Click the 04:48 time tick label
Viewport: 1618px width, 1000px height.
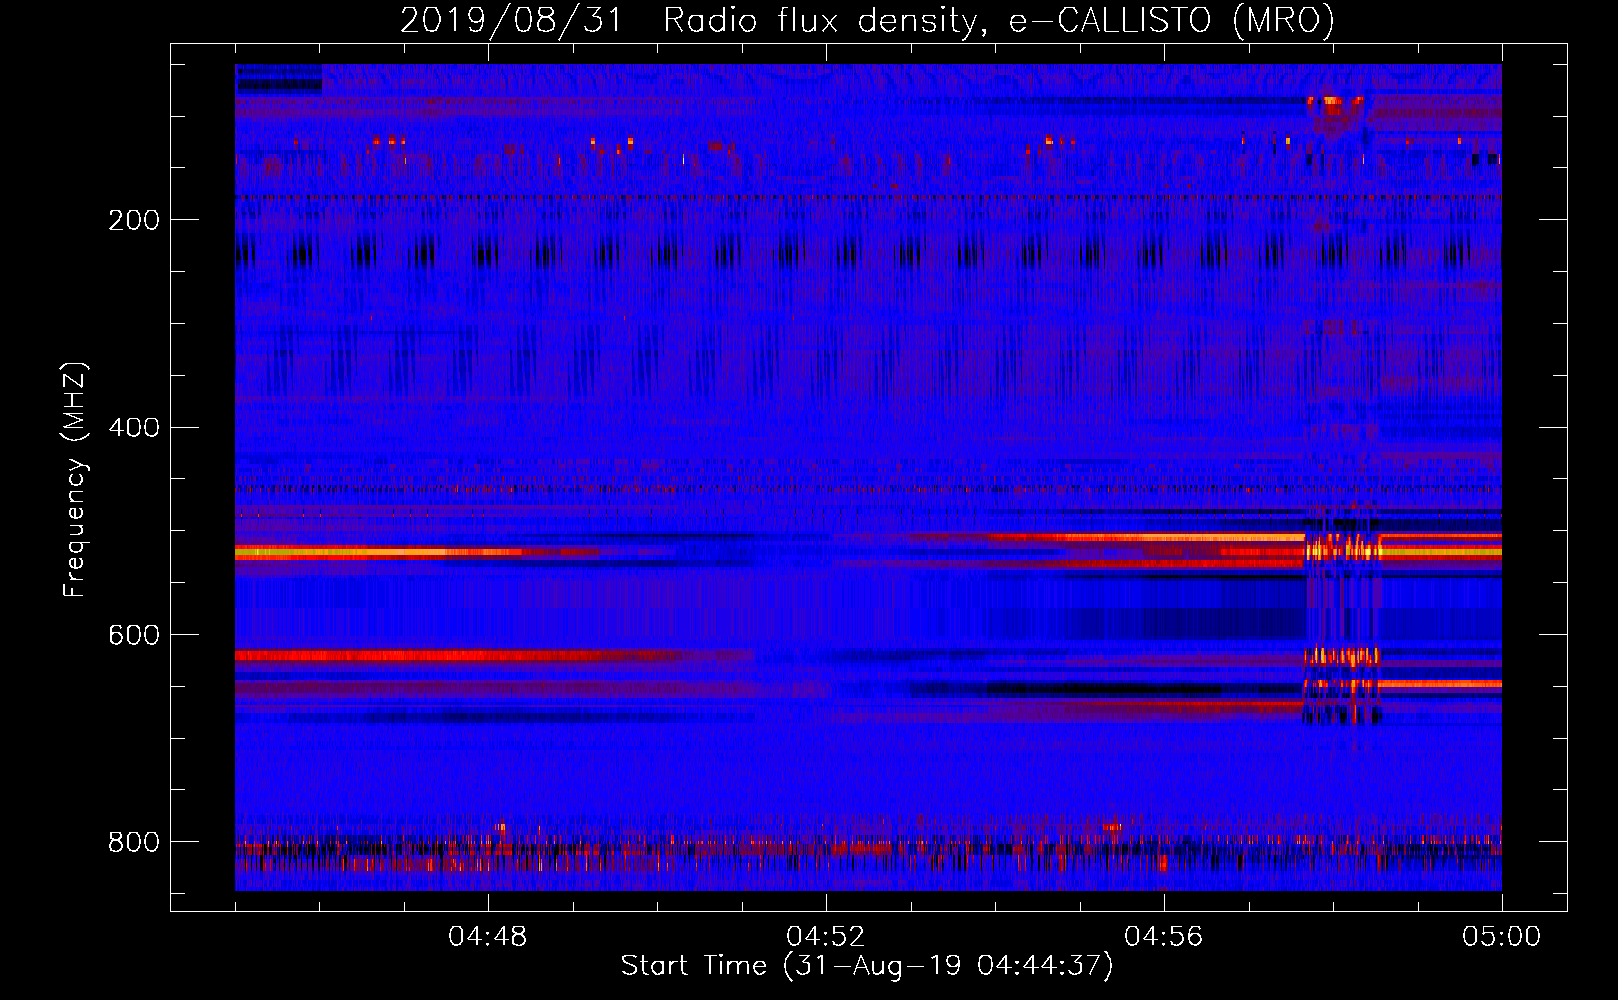[x=488, y=937]
